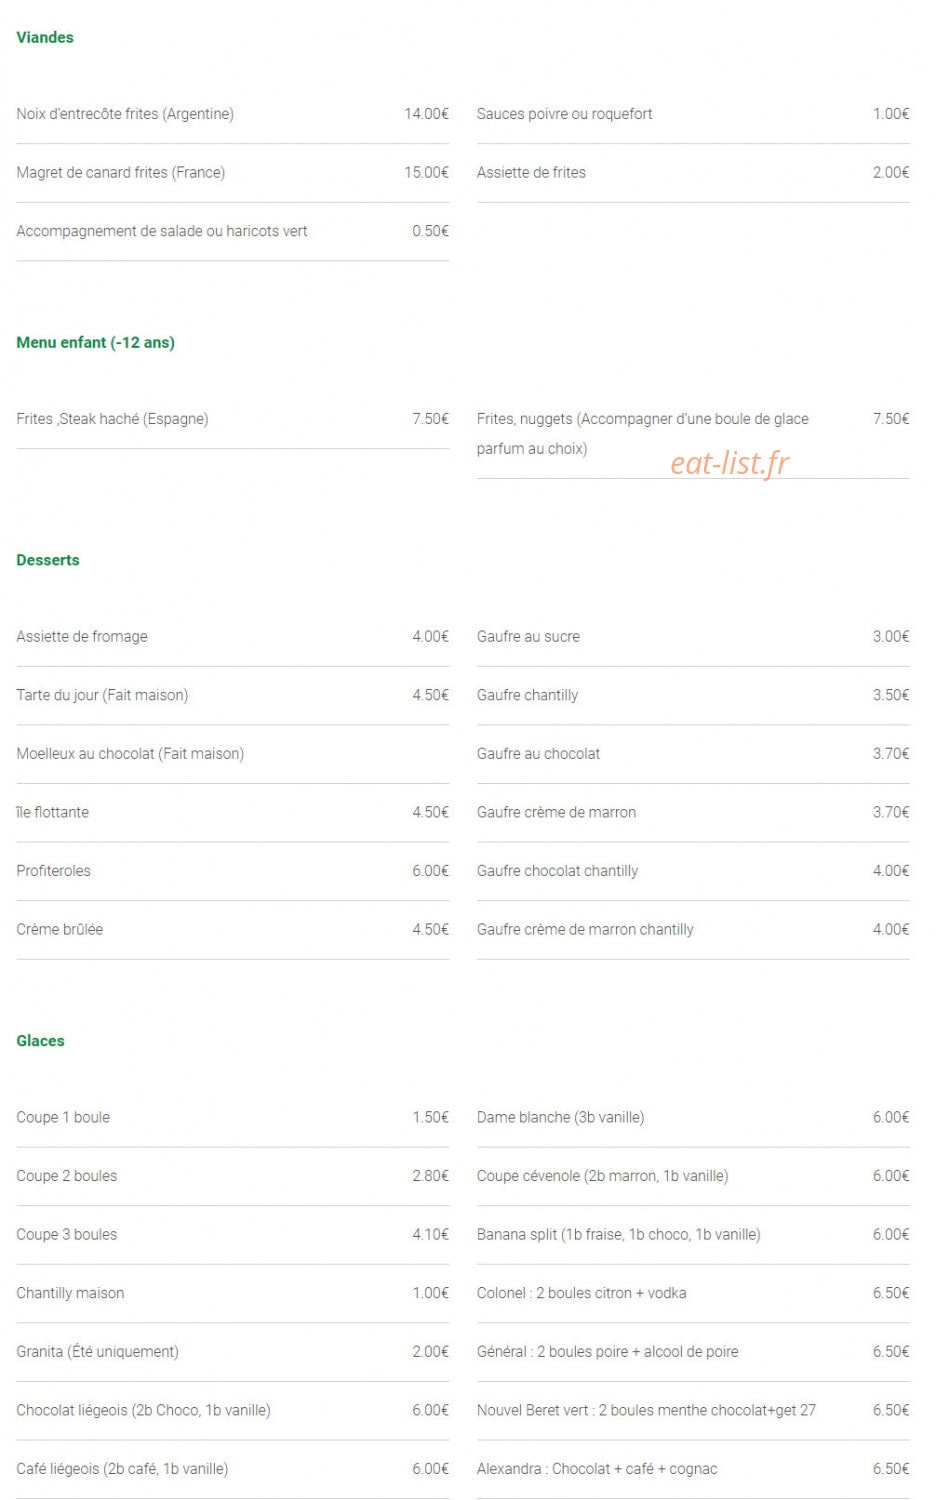Select Dame blanche (3b vanille)

point(560,1117)
